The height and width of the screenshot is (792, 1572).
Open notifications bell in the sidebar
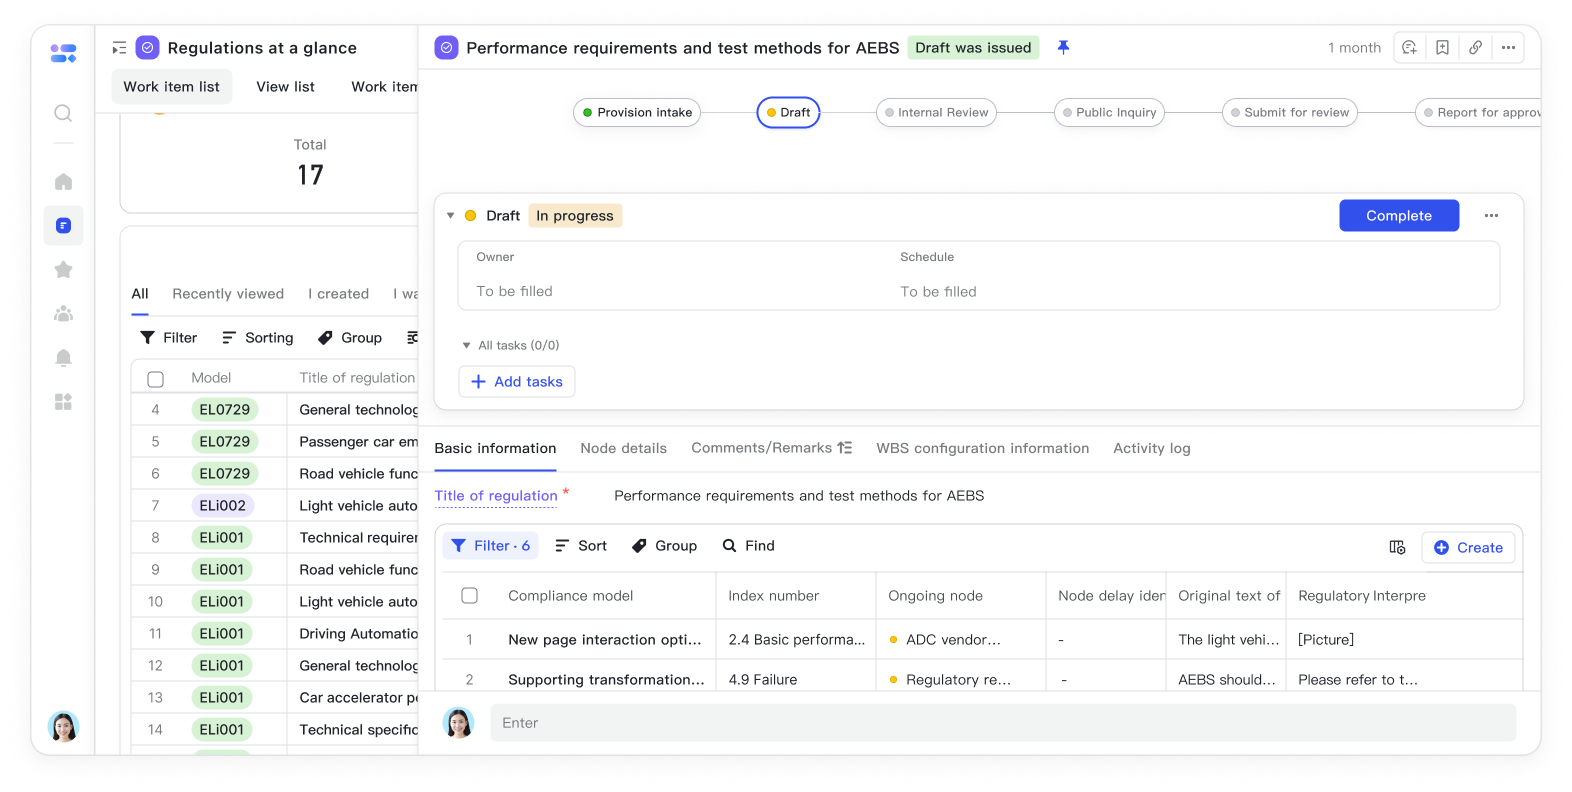(x=63, y=358)
